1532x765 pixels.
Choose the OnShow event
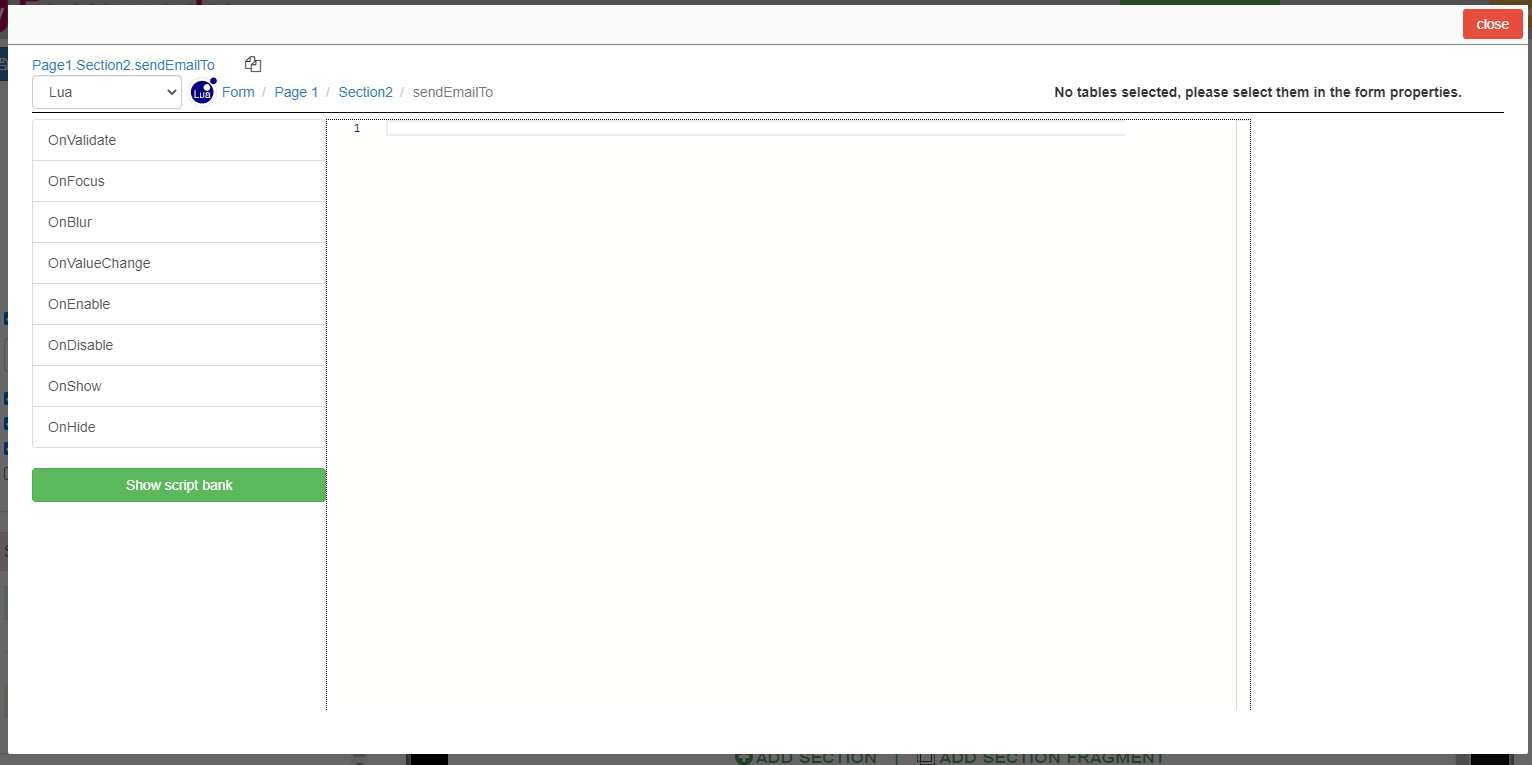(179, 386)
